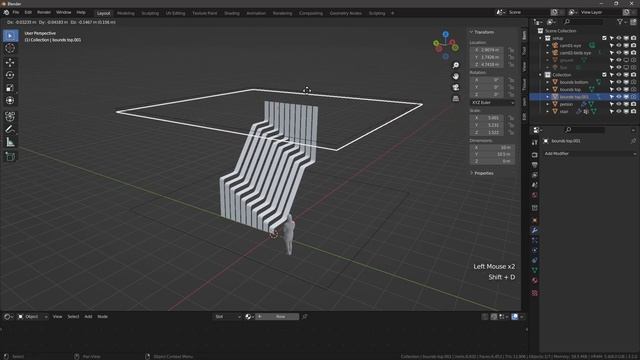This screenshot has height=360, width=640.
Task: Open the Help menu
Action: click(x=81, y=13)
